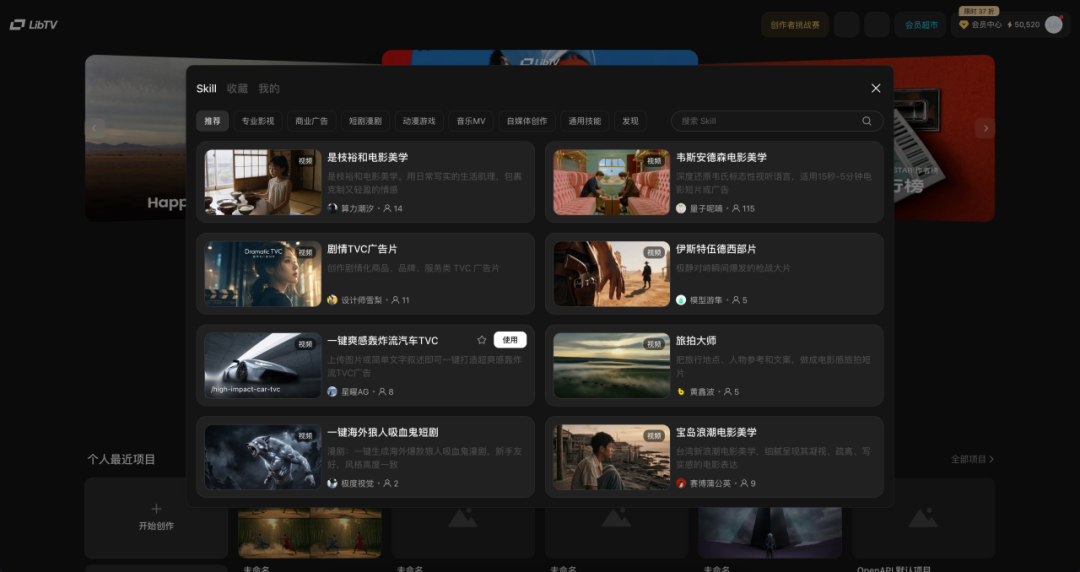Open 全部项目 with its chevron

point(972,459)
